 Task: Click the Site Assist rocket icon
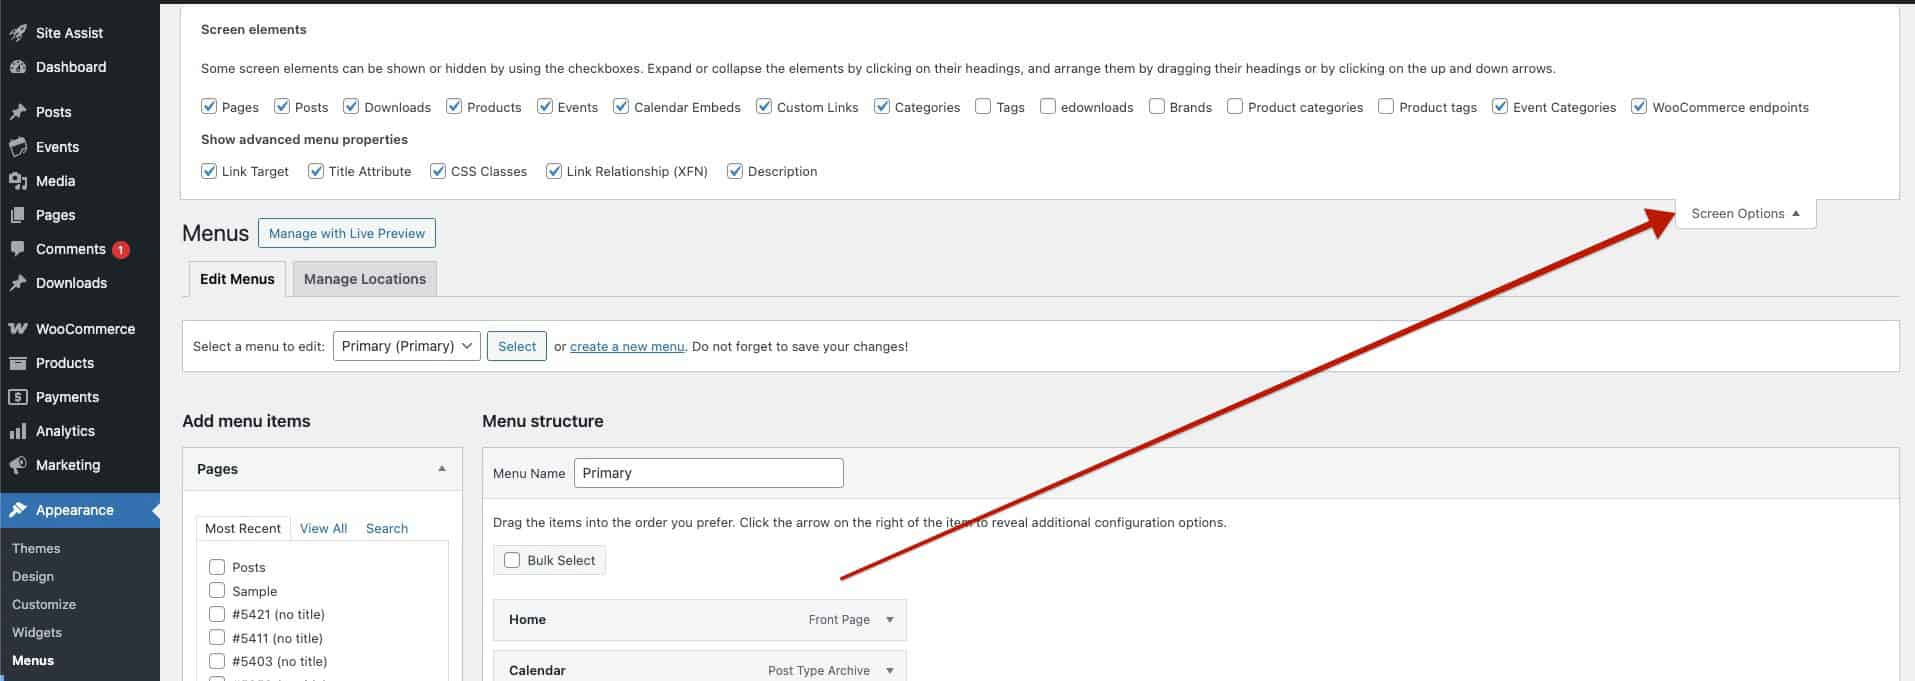pyautogui.click(x=18, y=33)
